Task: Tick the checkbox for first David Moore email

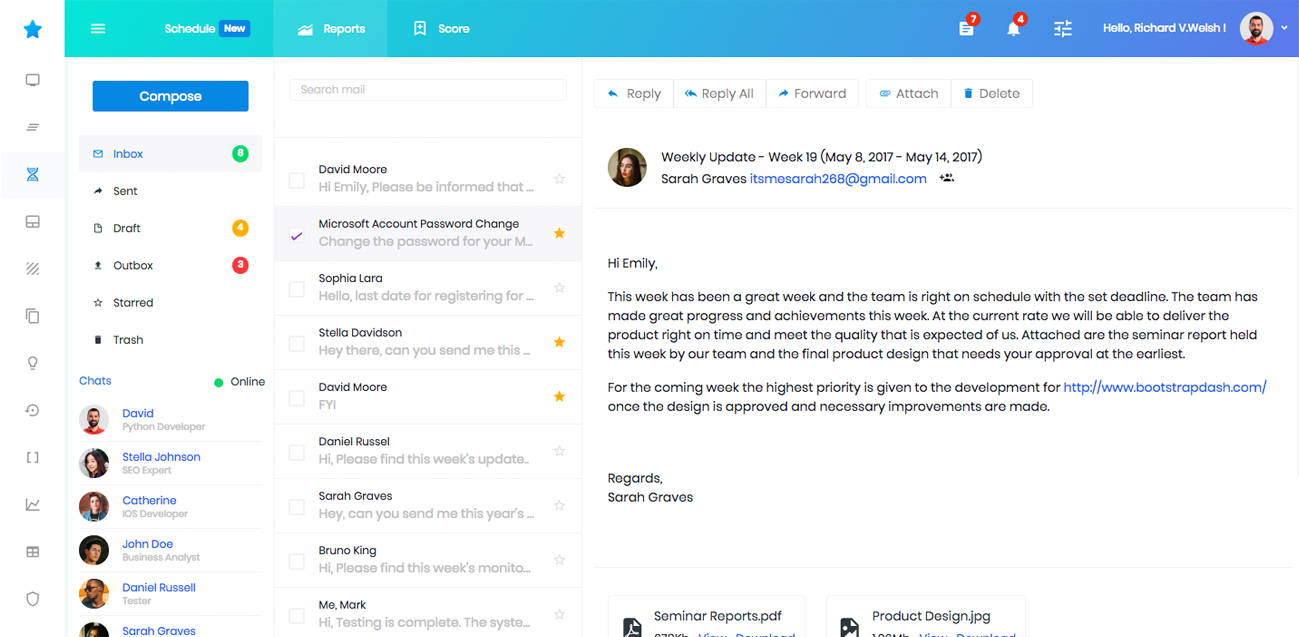Action: pos(297,181)
